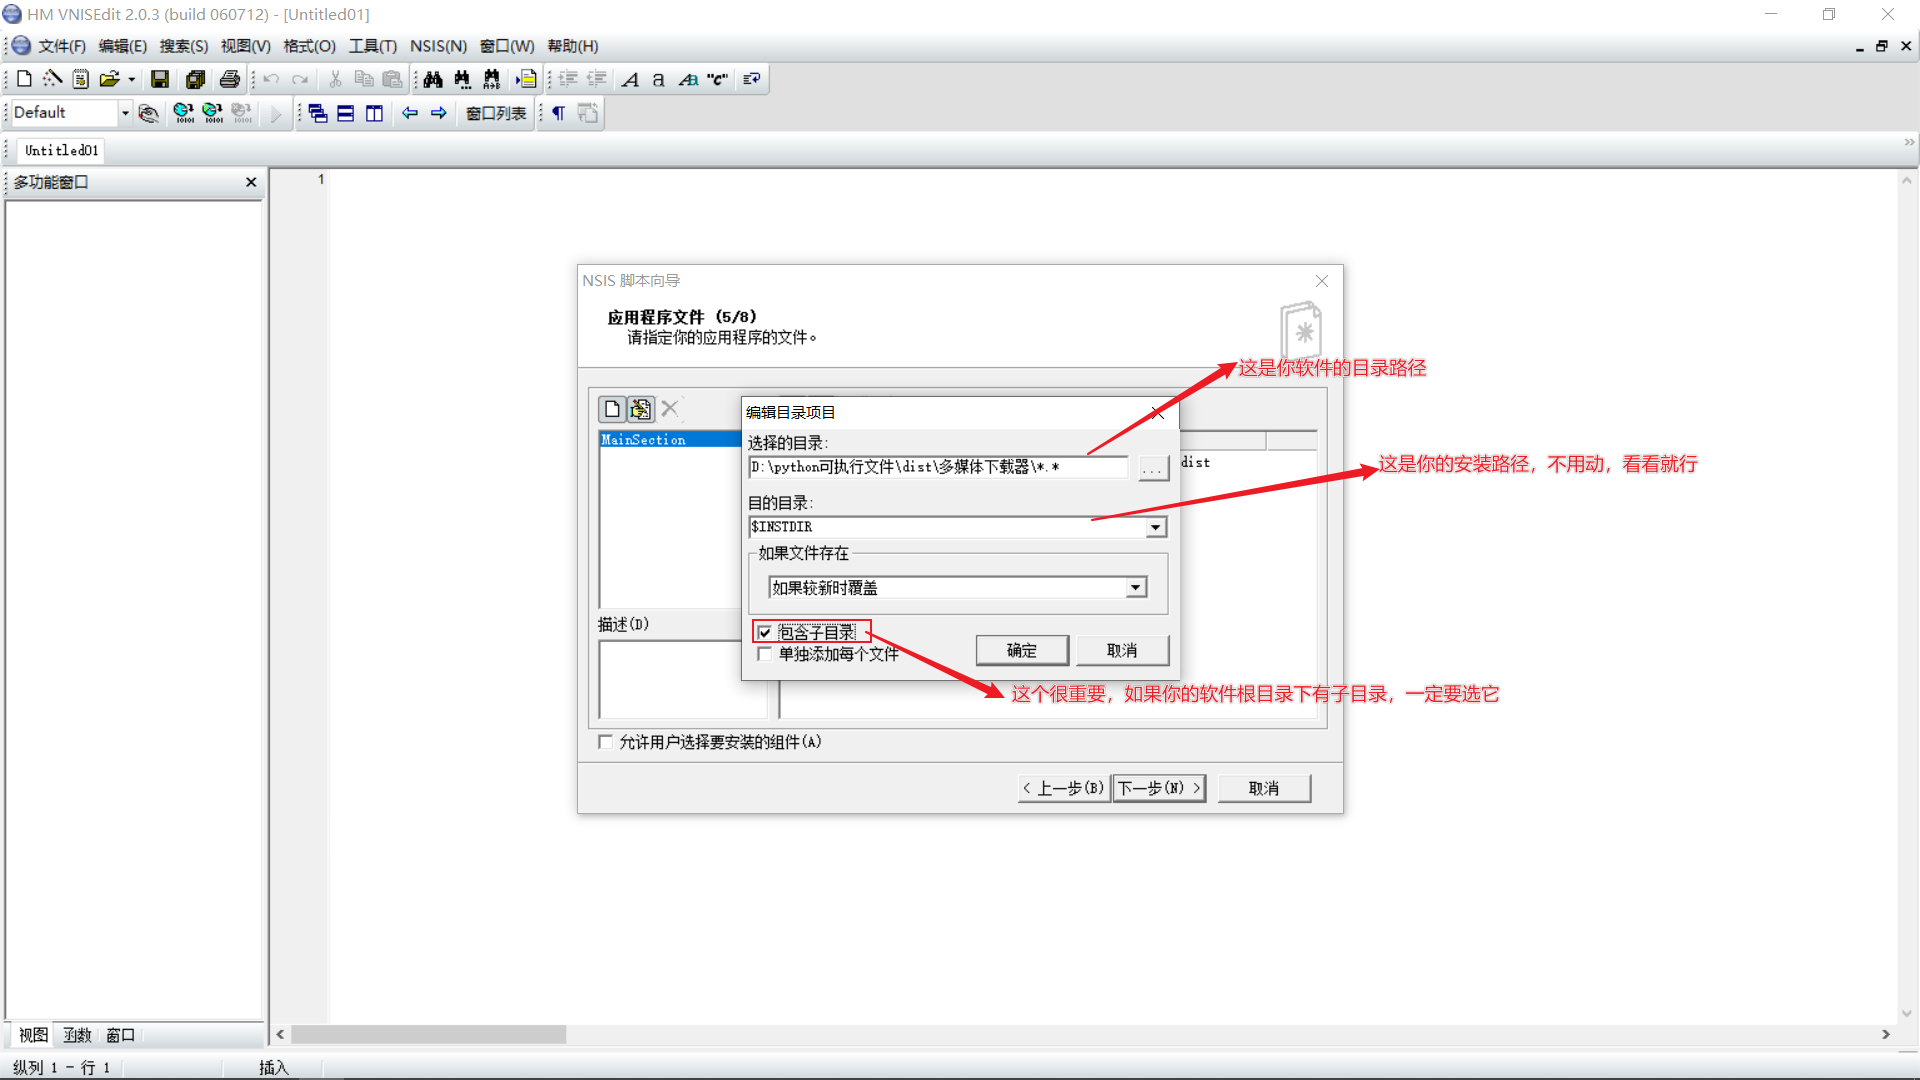
Task: Click the replace A-B binoculars icon
Action: coord(491,79)
